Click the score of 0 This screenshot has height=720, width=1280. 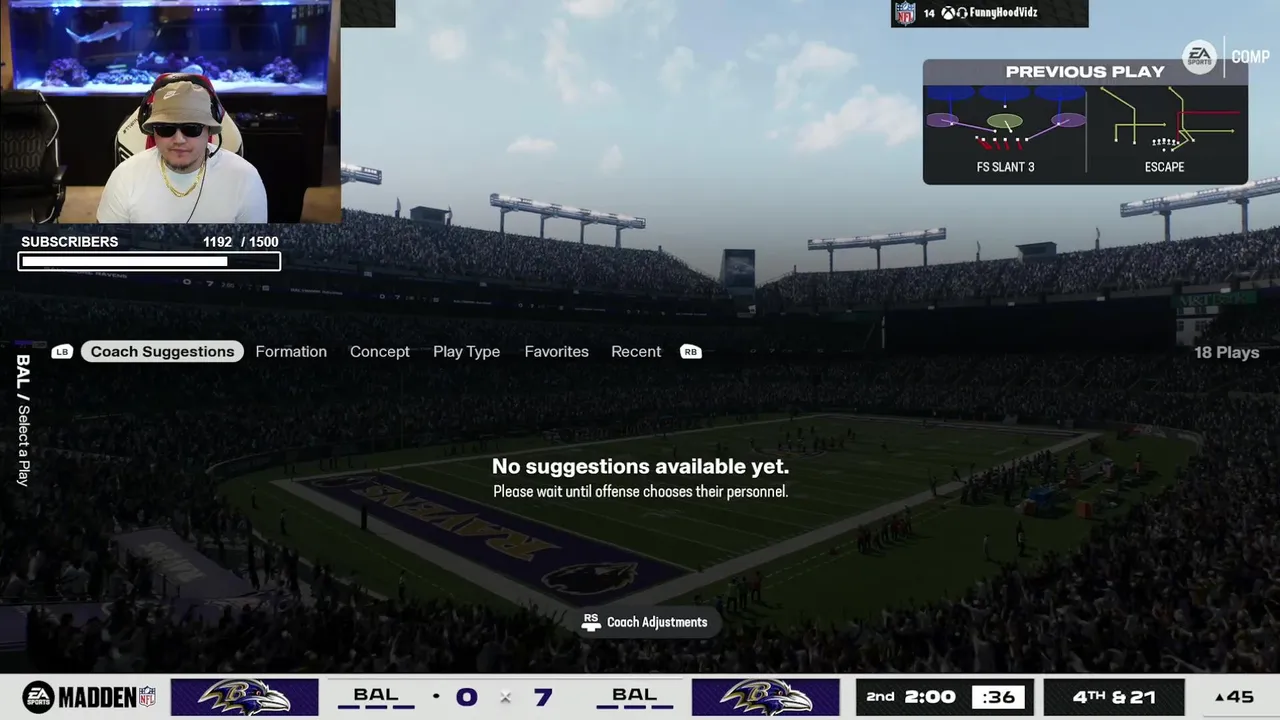466,697
